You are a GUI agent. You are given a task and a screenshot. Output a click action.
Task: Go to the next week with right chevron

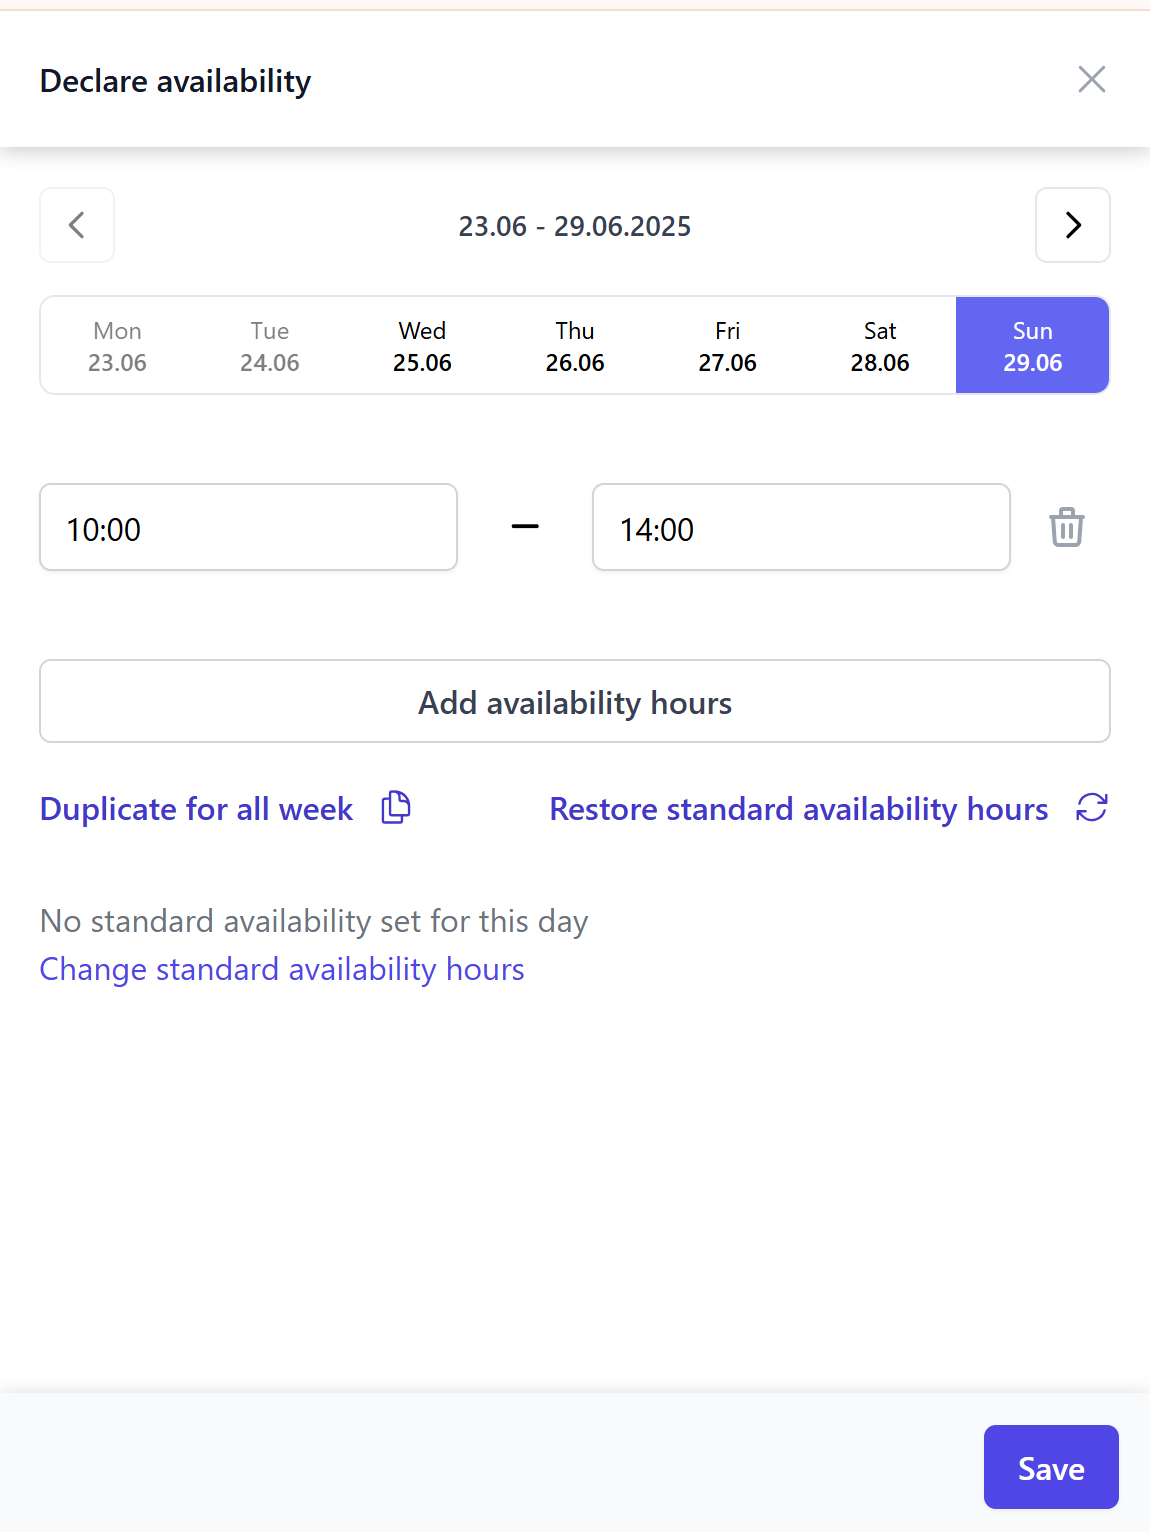coord(1072,225)
